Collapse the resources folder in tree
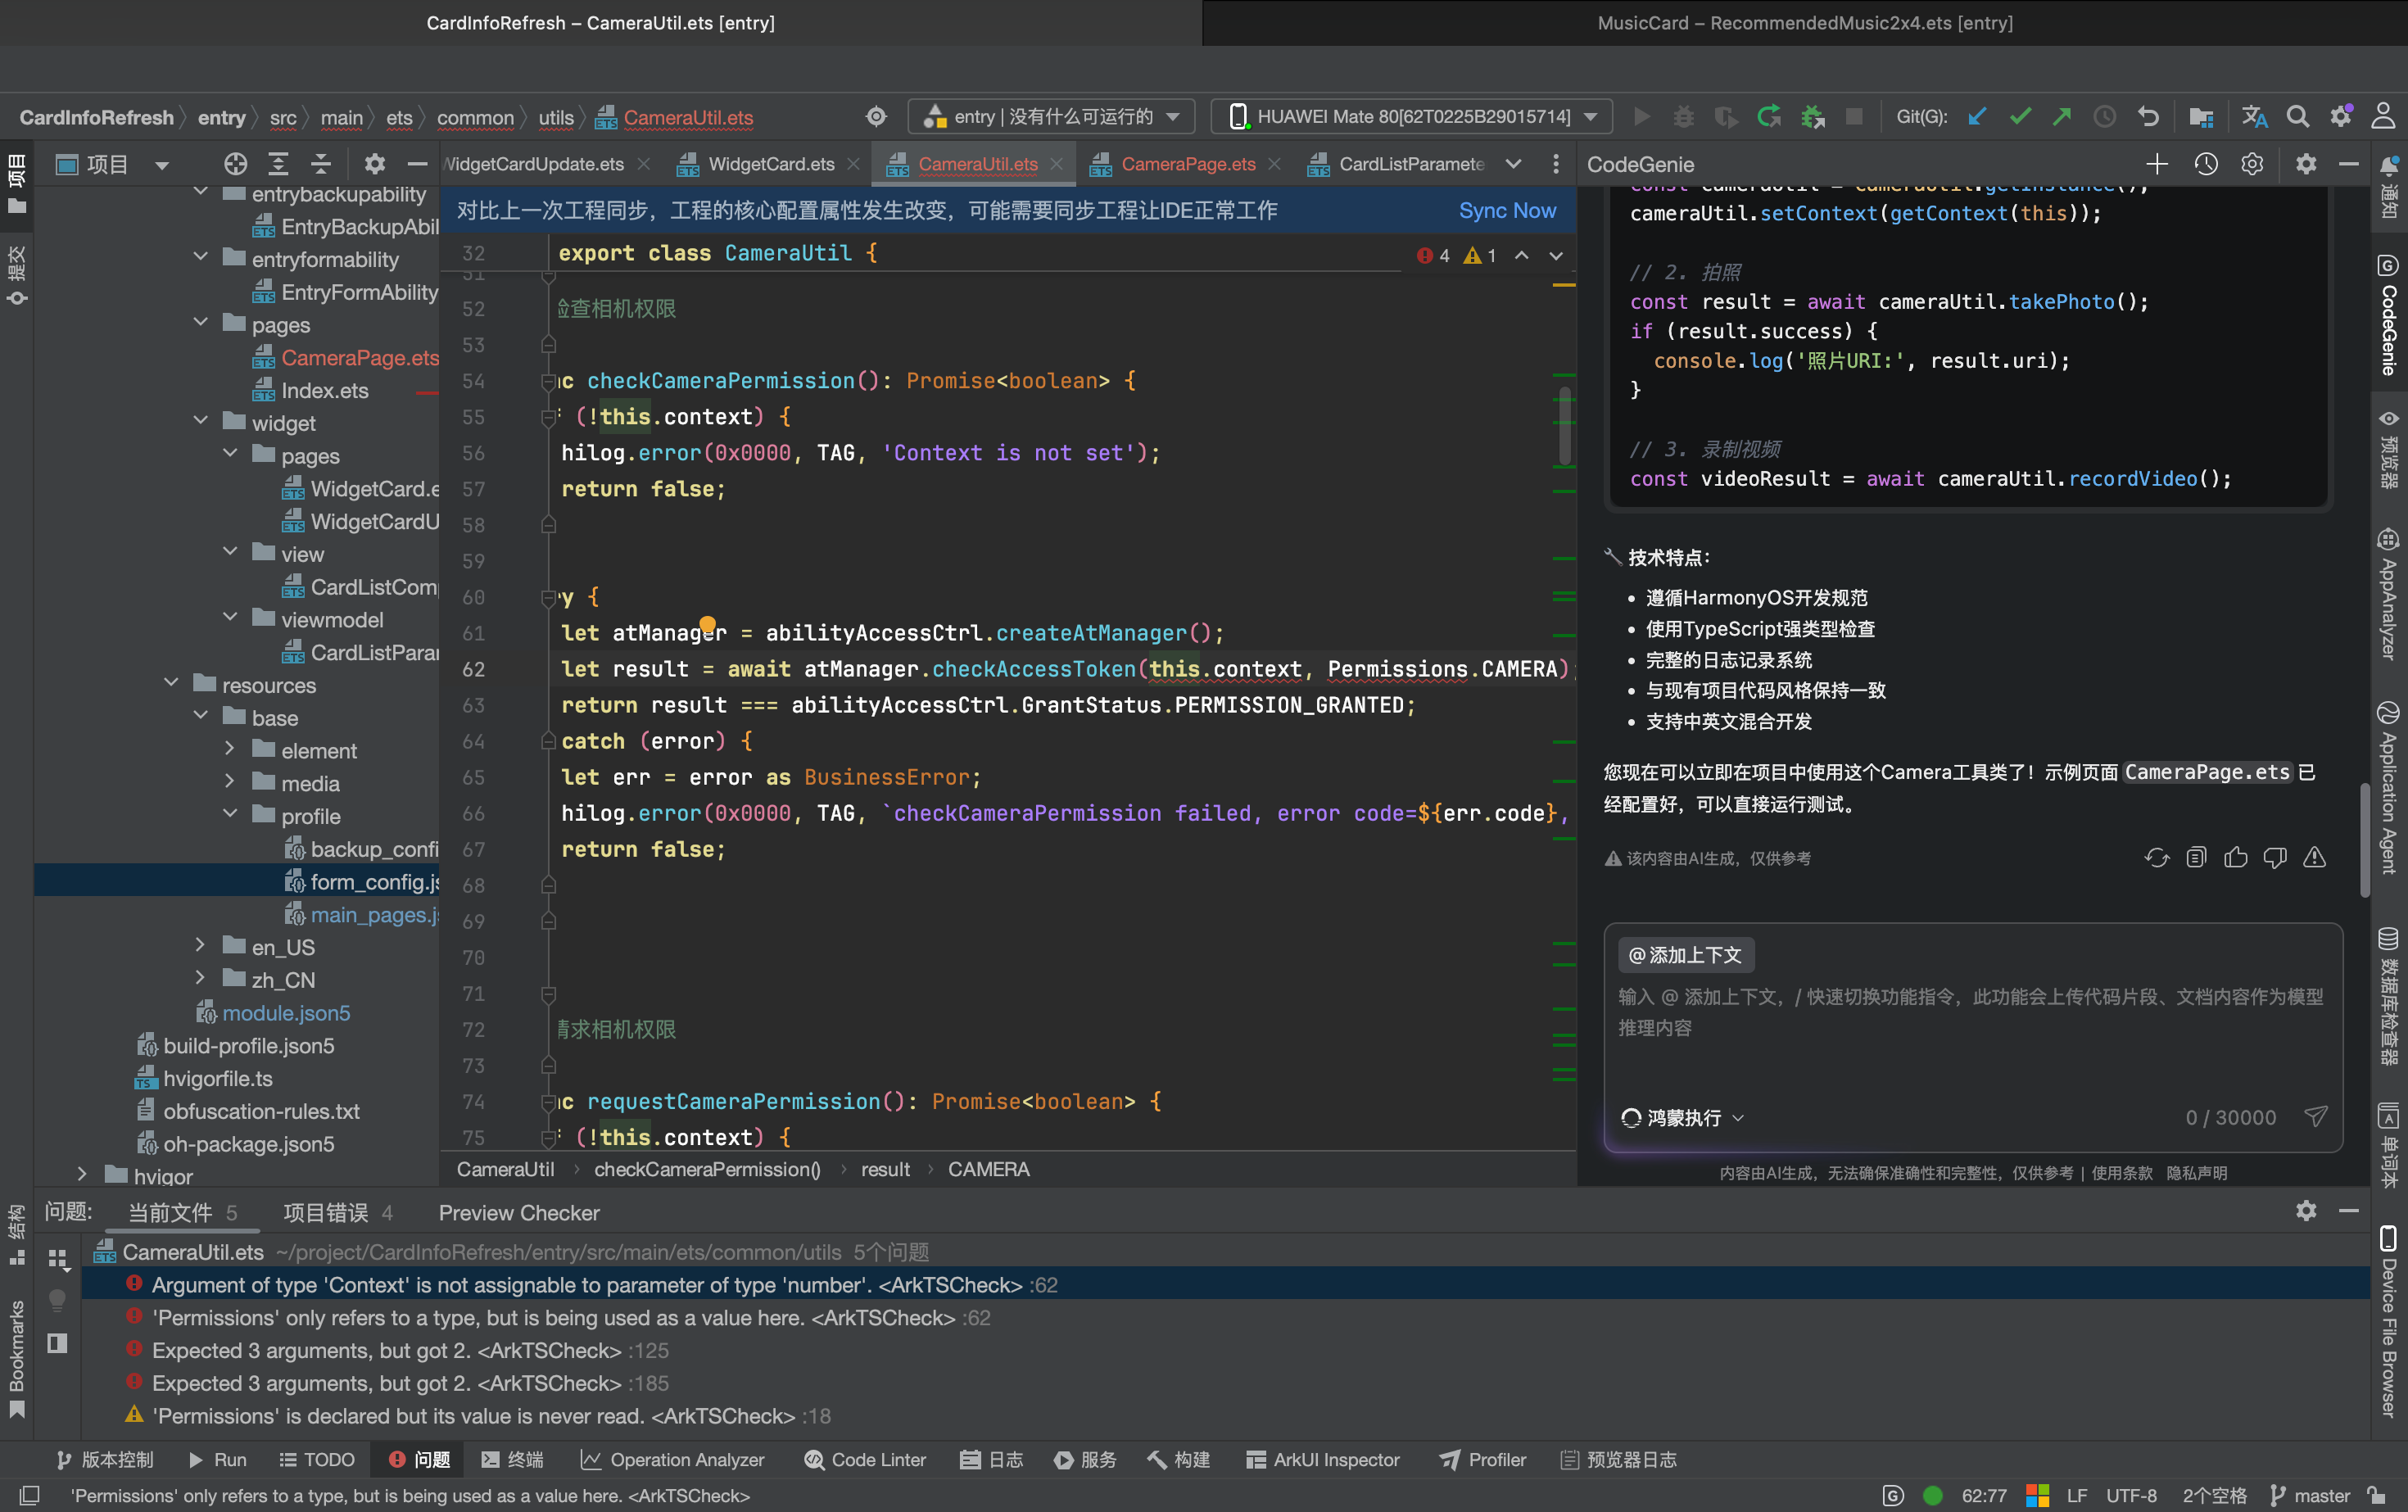This screenshot has height=1512, width=2408. [171, 685]
